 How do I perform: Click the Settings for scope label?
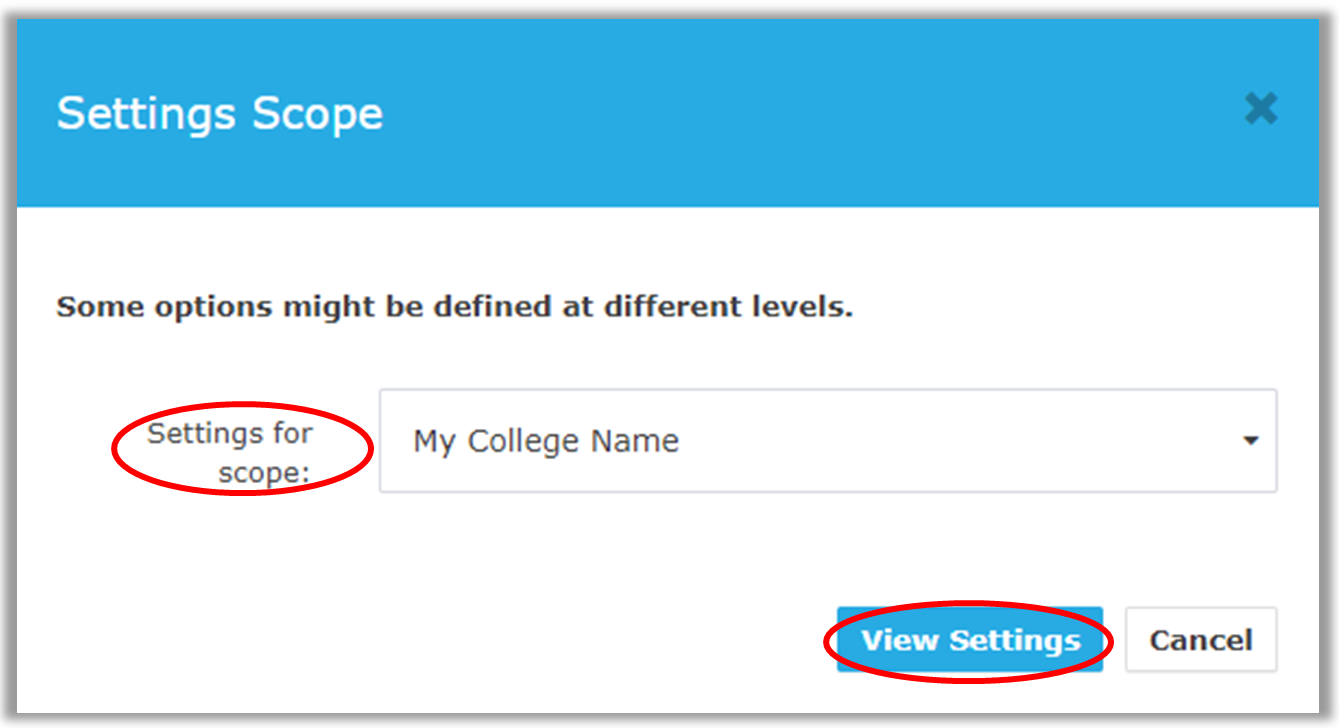click(x=230, y=453)
